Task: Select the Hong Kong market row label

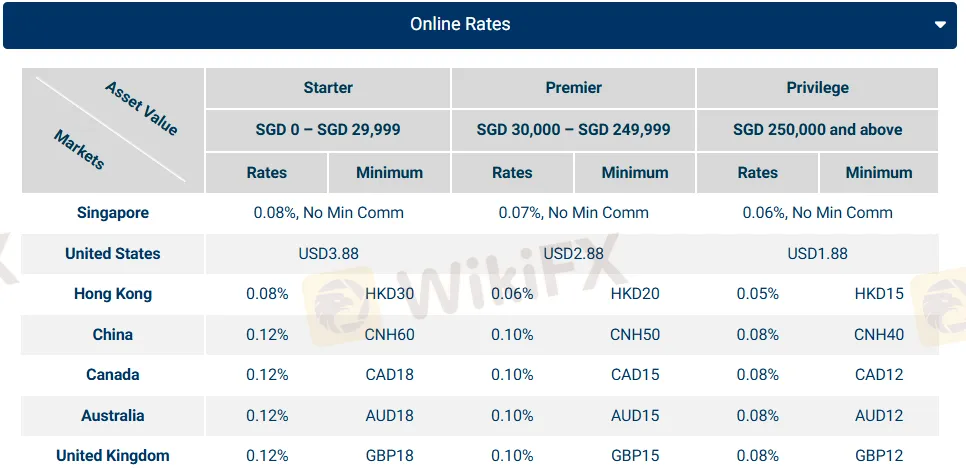Action: [112, 294]
